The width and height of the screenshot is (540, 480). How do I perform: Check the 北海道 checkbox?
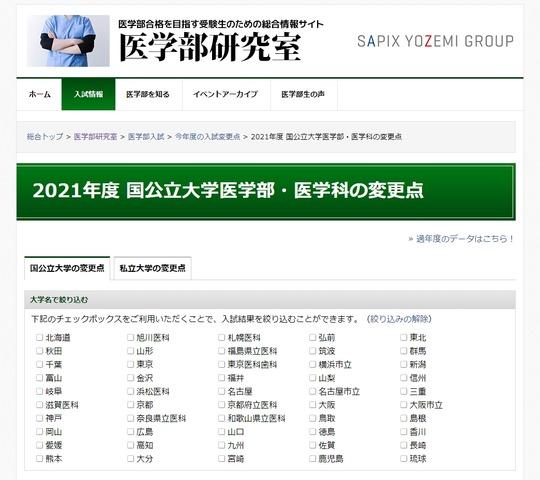click(39, 337)
